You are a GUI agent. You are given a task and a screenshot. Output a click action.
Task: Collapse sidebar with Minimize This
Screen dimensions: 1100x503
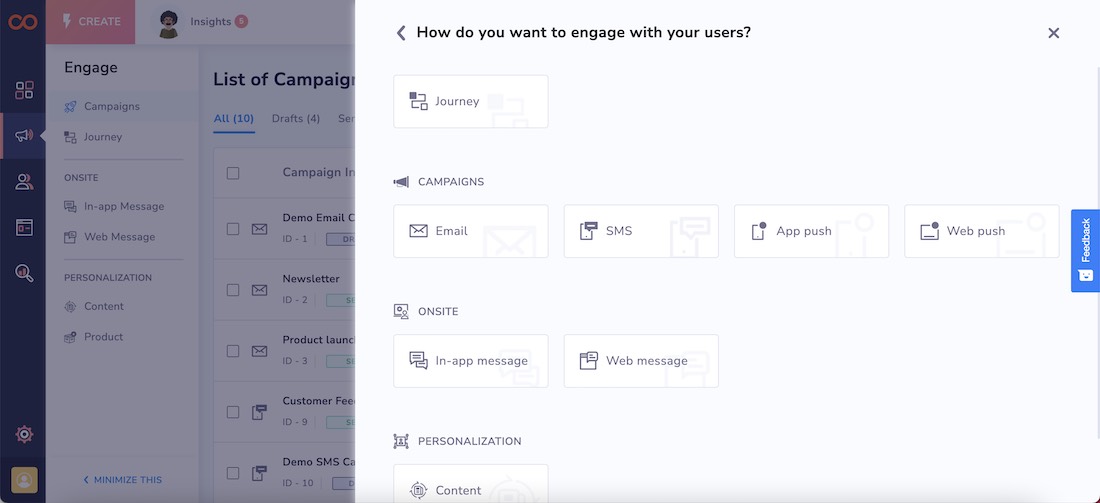122,480
